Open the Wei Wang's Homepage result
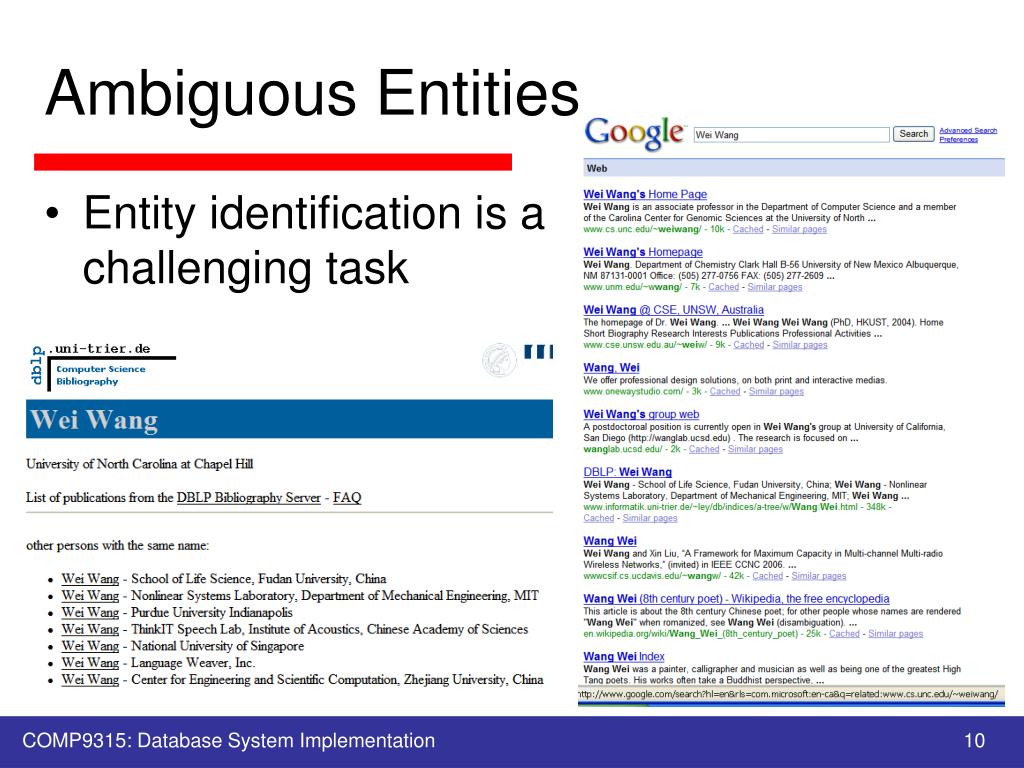This screenshot has height=768, width=1024. pos(643,252)
